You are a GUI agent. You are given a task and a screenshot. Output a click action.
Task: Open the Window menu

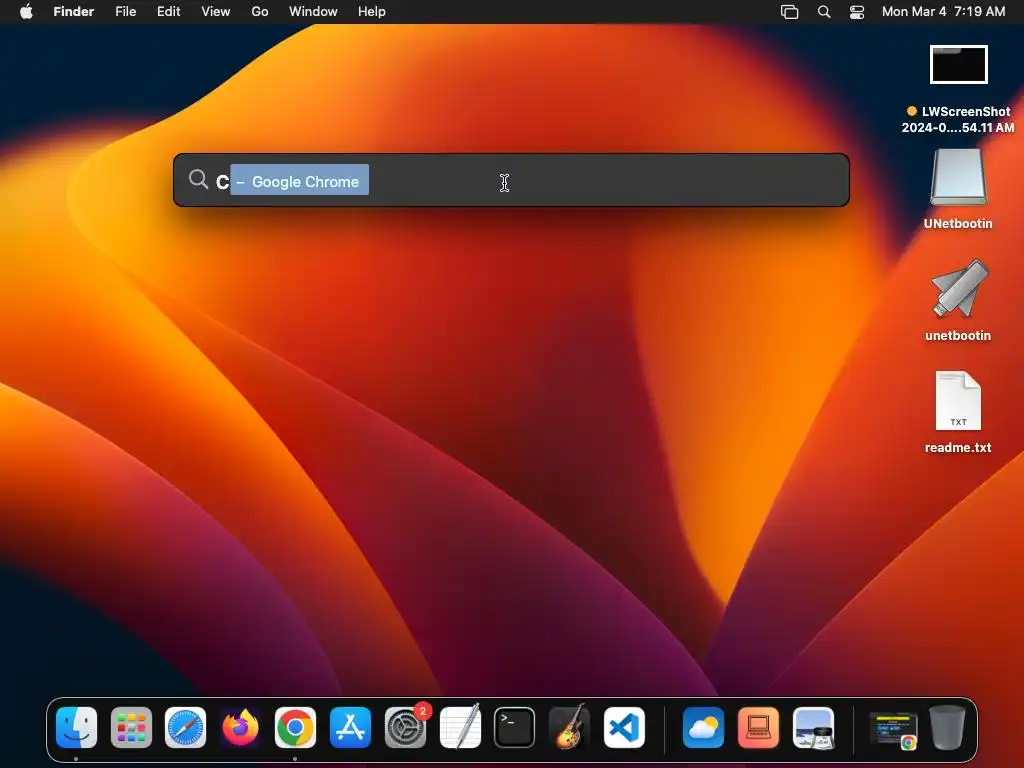click(x=313, y=12)
